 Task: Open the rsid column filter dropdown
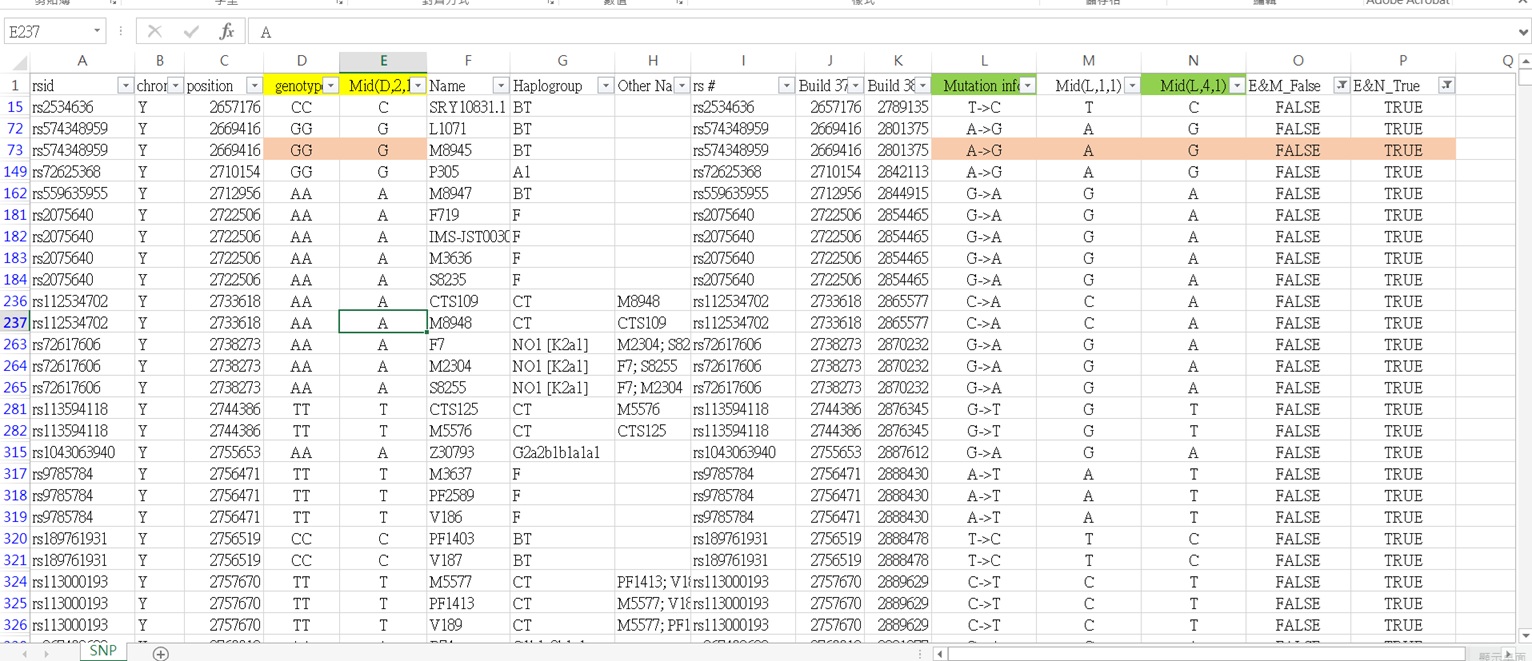125,86
